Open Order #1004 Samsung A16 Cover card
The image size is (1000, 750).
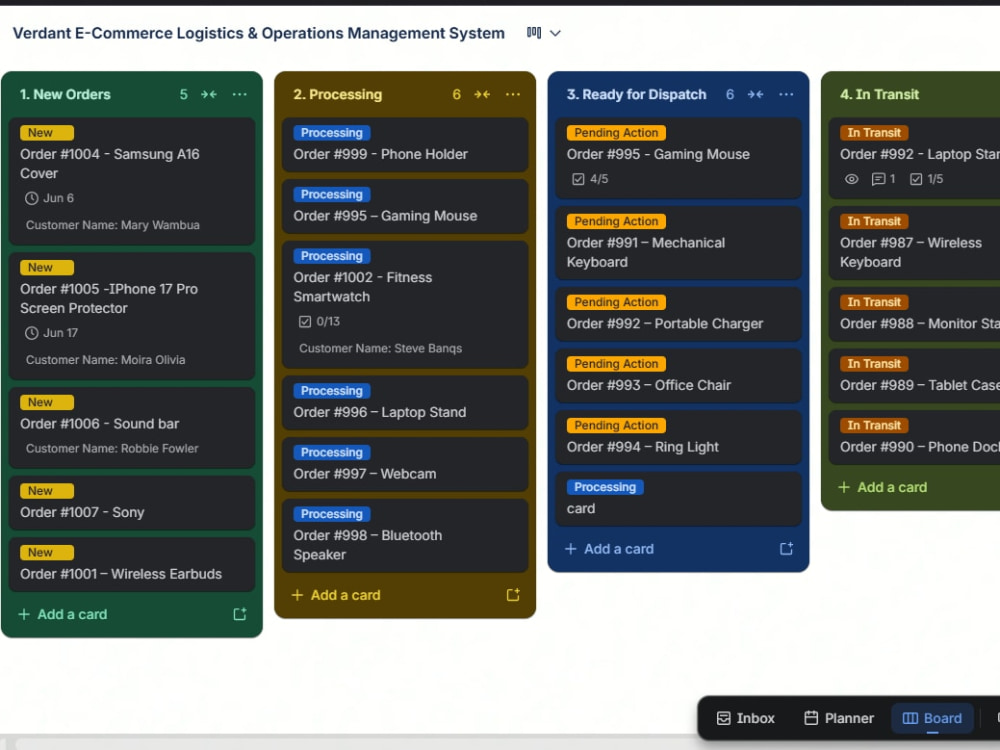click(x=132, y=182)
